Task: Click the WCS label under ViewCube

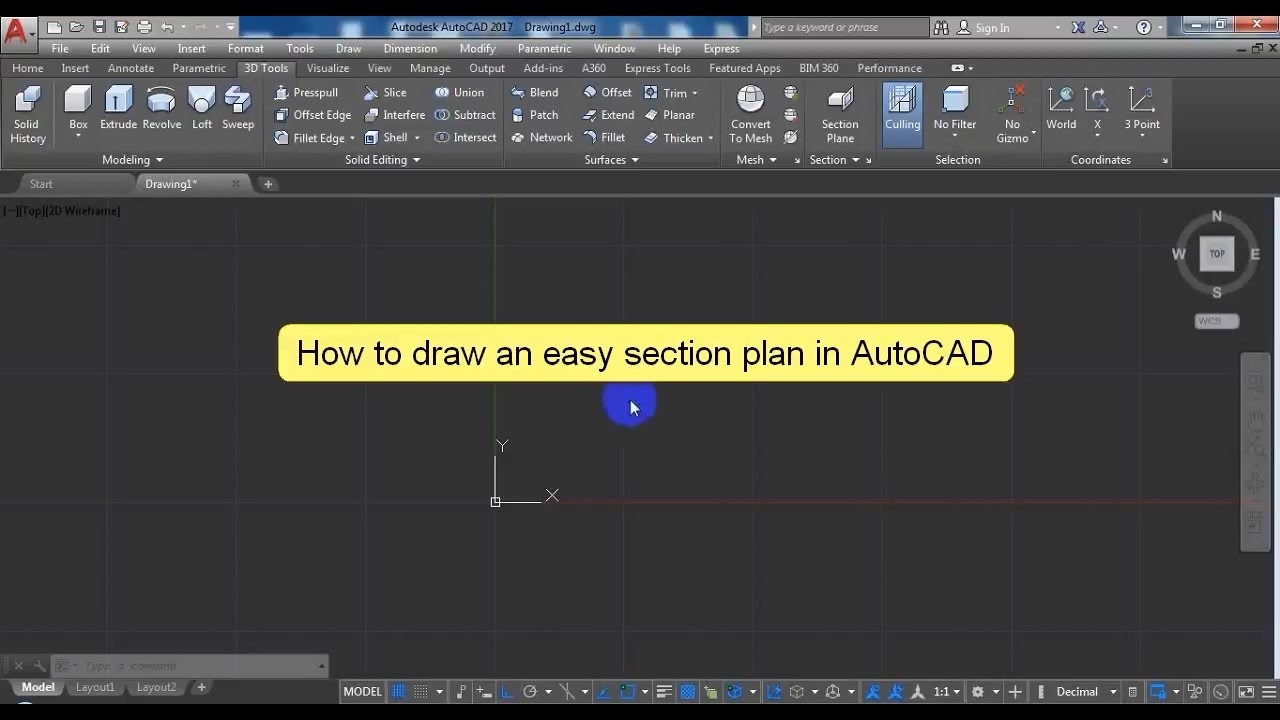Action: 1217,321
